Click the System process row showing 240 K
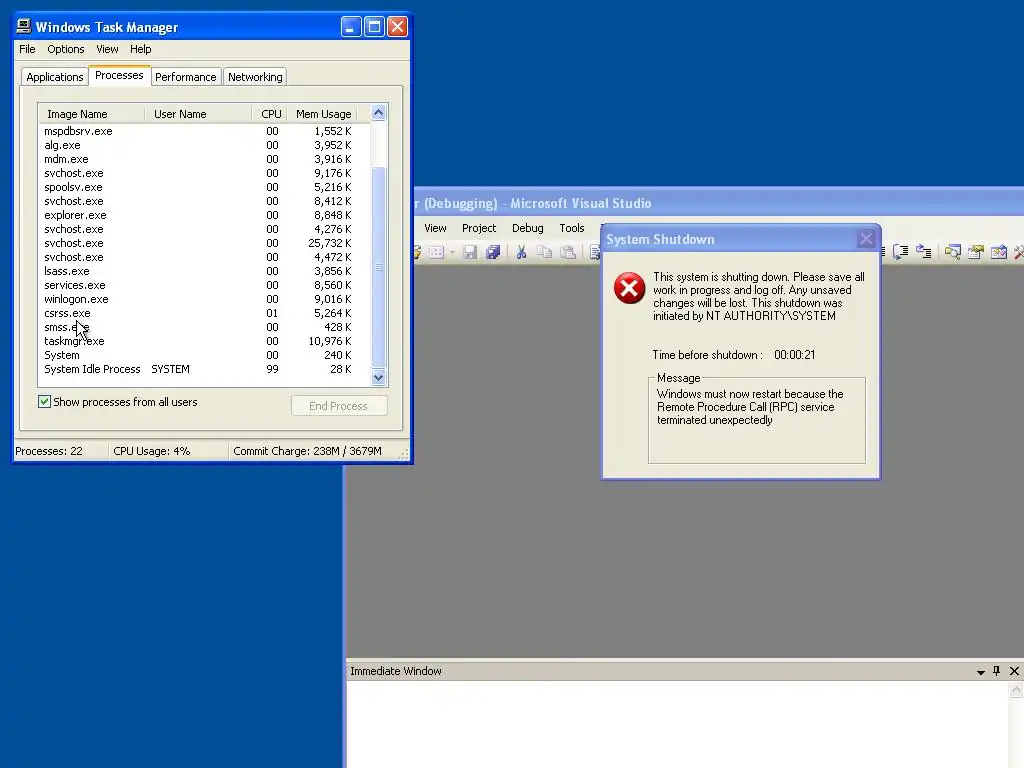1024x768 pixels. (x=204, y=355)
